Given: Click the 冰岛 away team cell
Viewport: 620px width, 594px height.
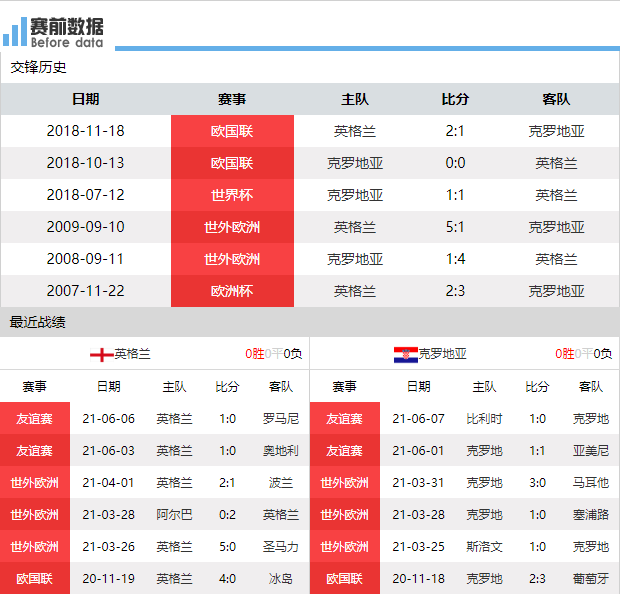Looking at the screenshot, I should 281,579.
